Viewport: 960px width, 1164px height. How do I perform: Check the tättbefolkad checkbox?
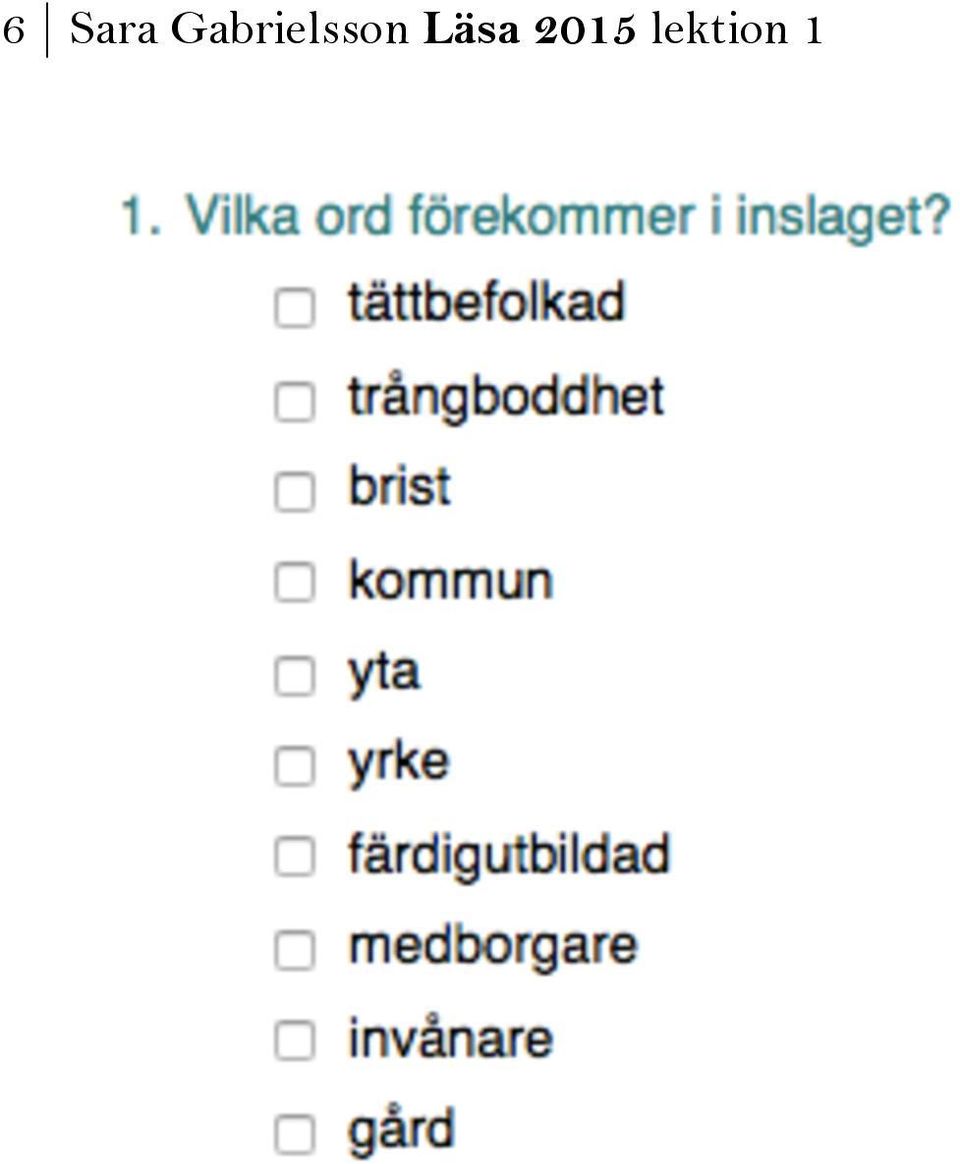coord(295,307)
